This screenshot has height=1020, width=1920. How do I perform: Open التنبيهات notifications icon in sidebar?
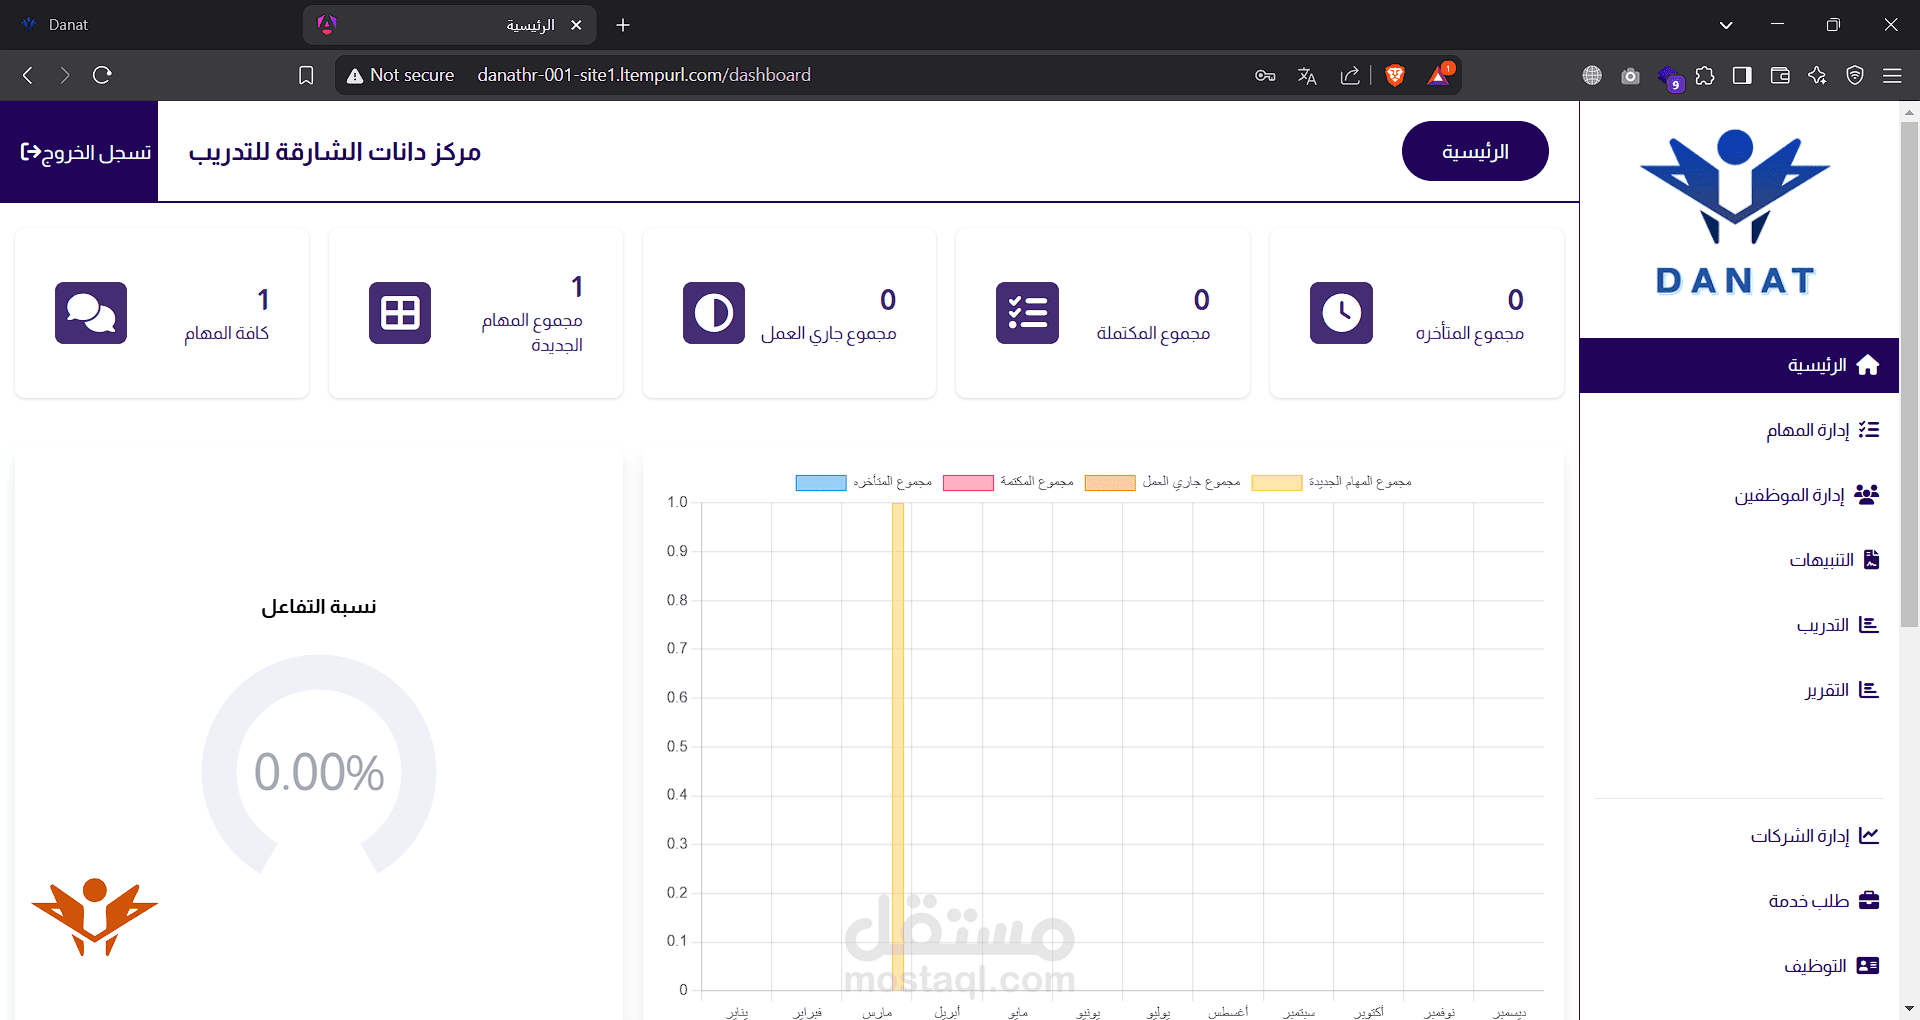pyautogui.click(x=1871, y=559)
